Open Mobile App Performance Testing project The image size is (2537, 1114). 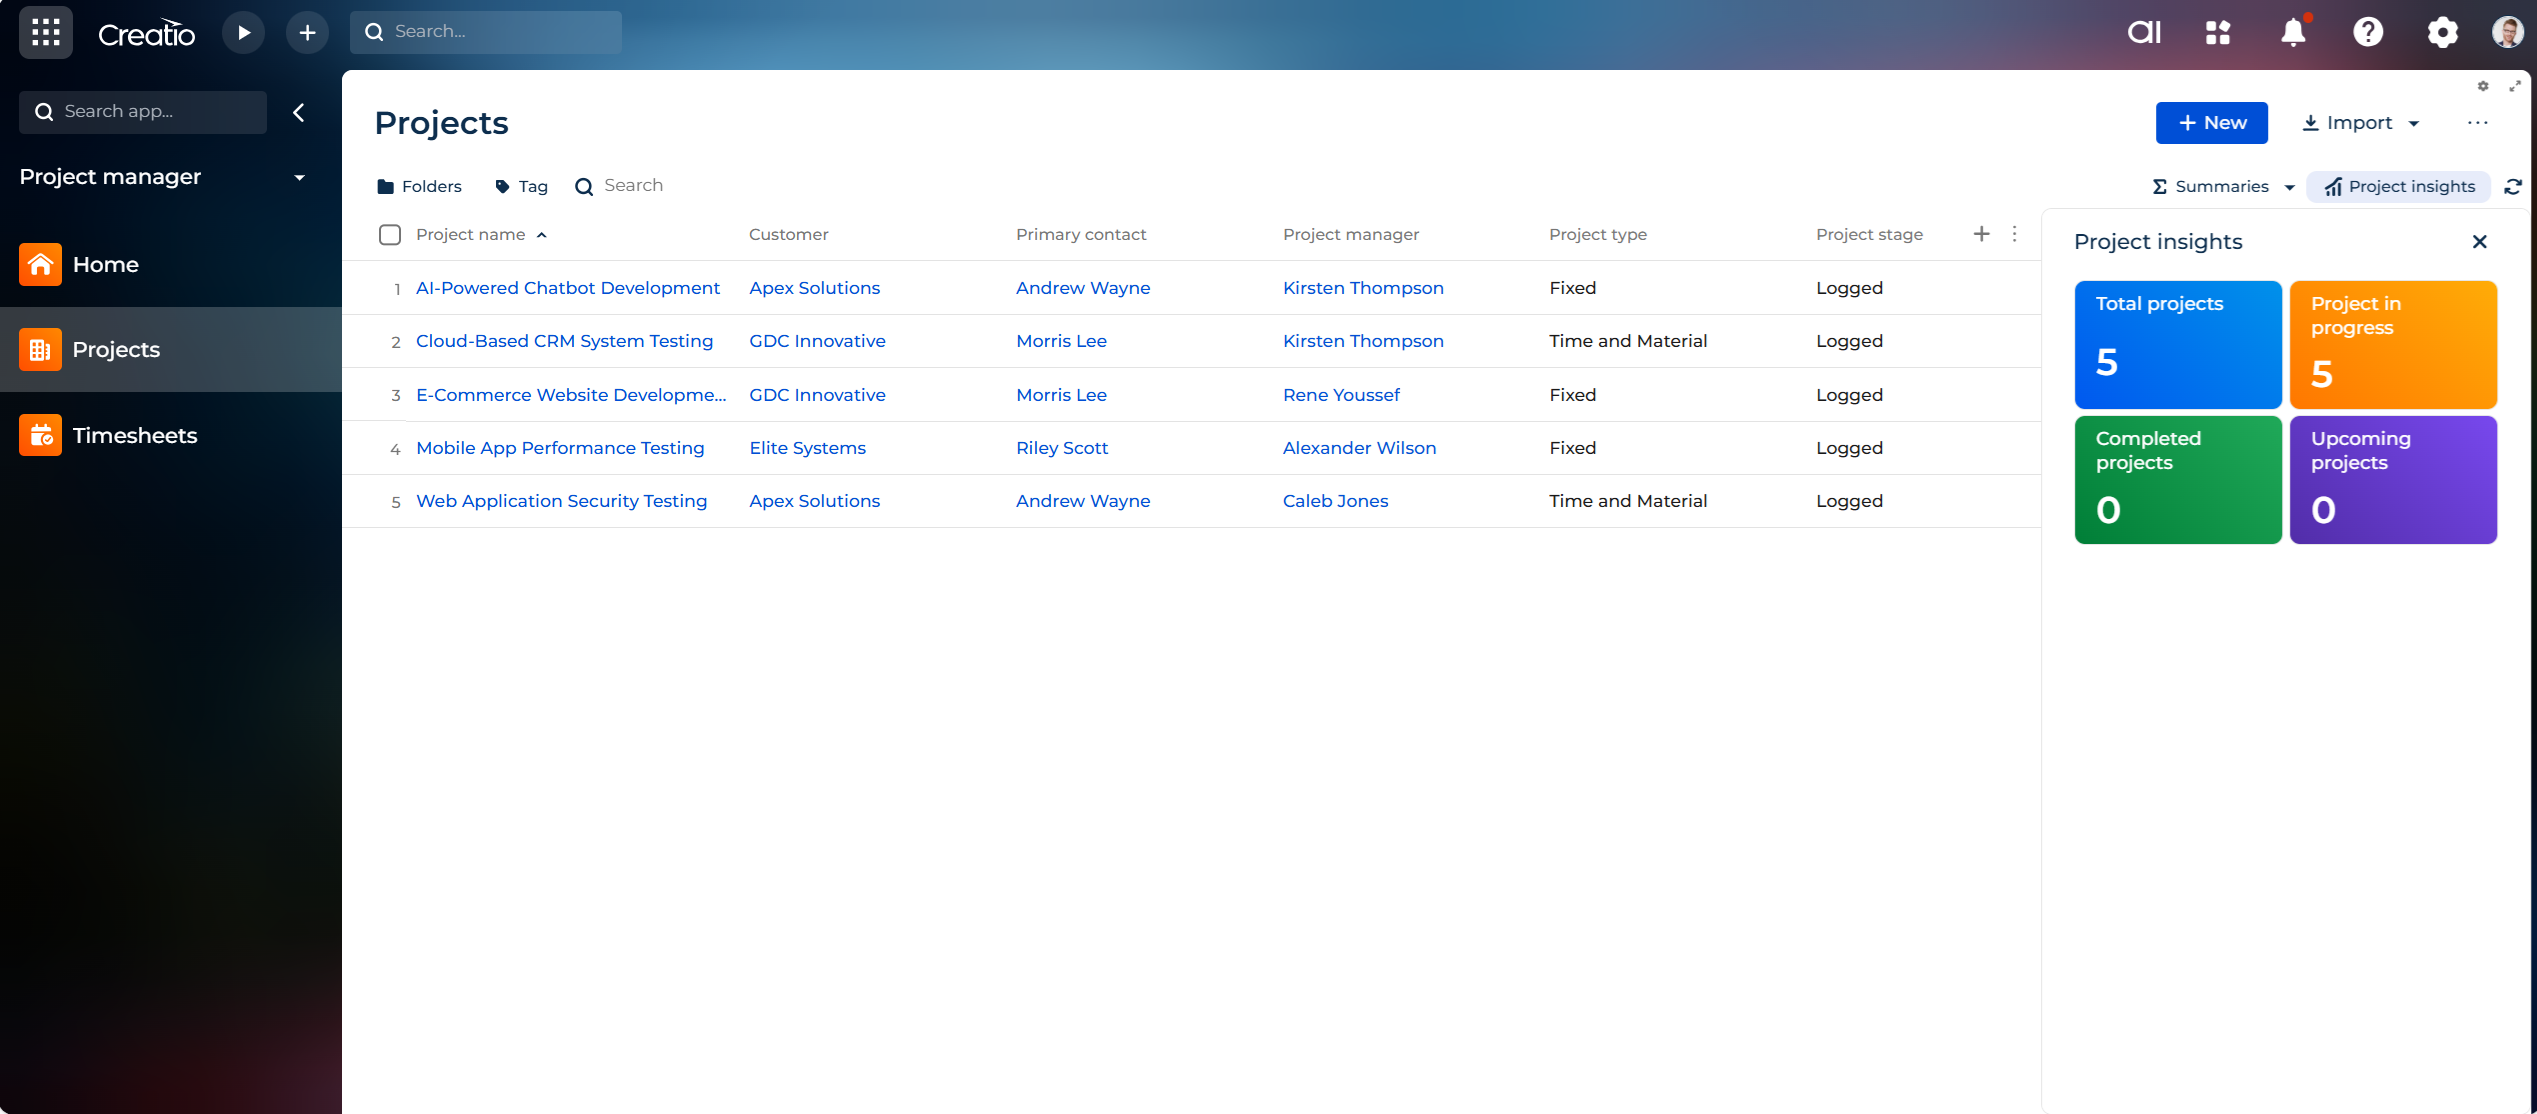pos(560,448)
